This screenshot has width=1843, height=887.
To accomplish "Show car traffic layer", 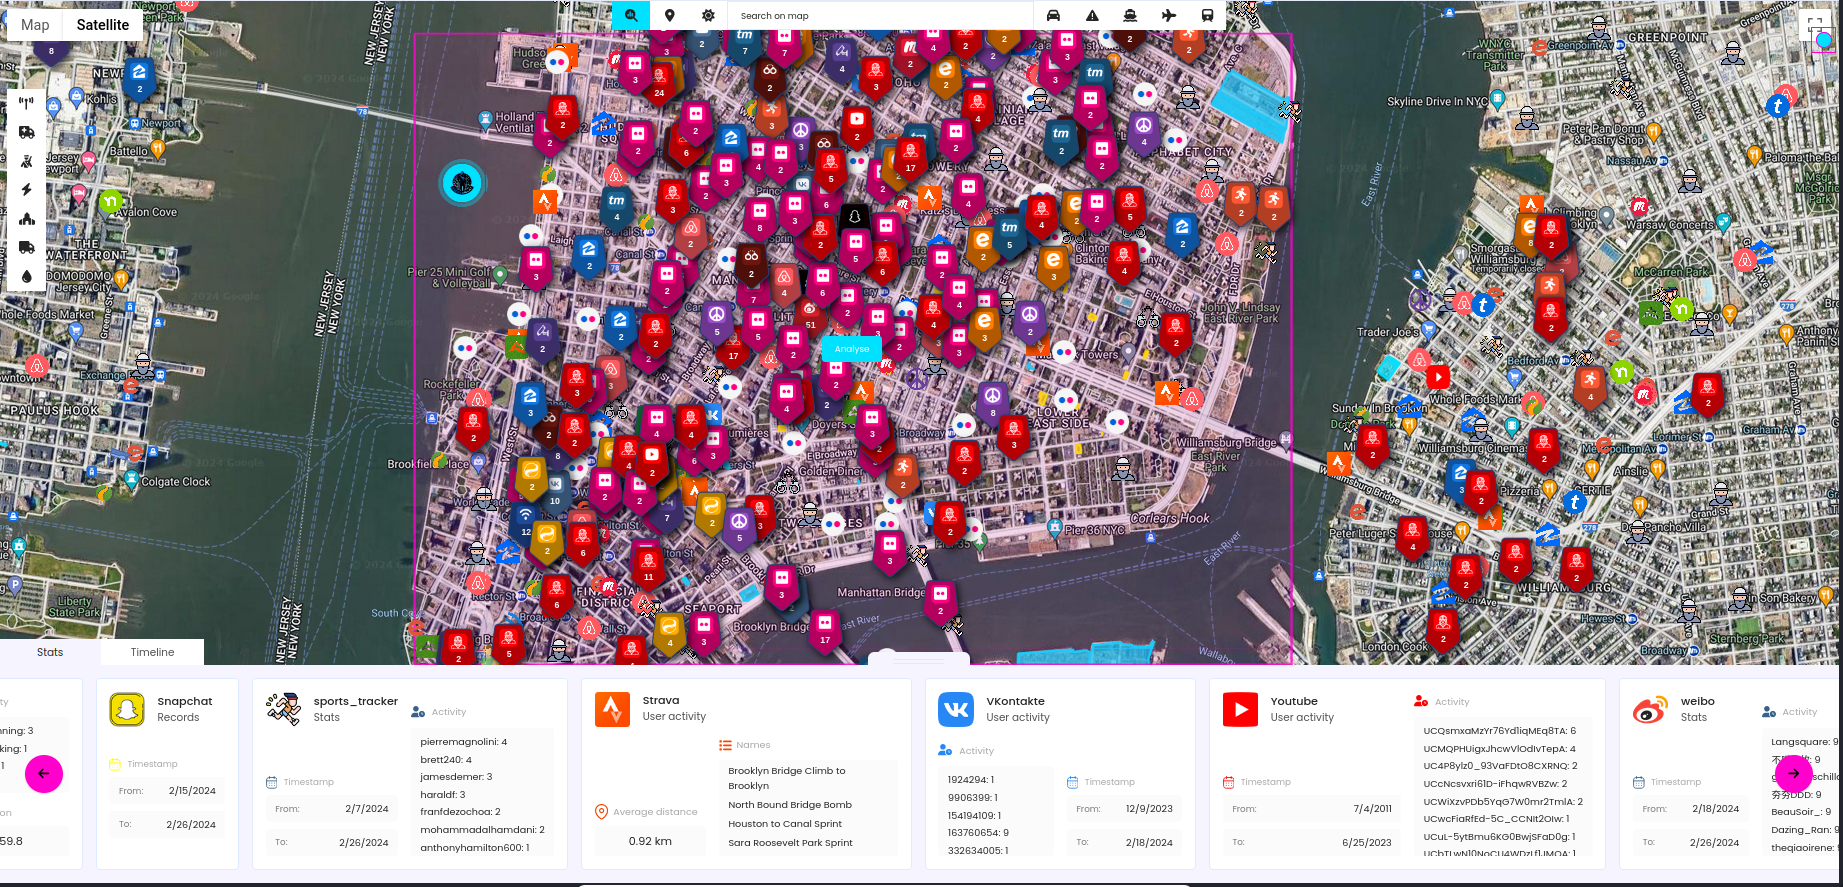I will tap(1053, 15).
